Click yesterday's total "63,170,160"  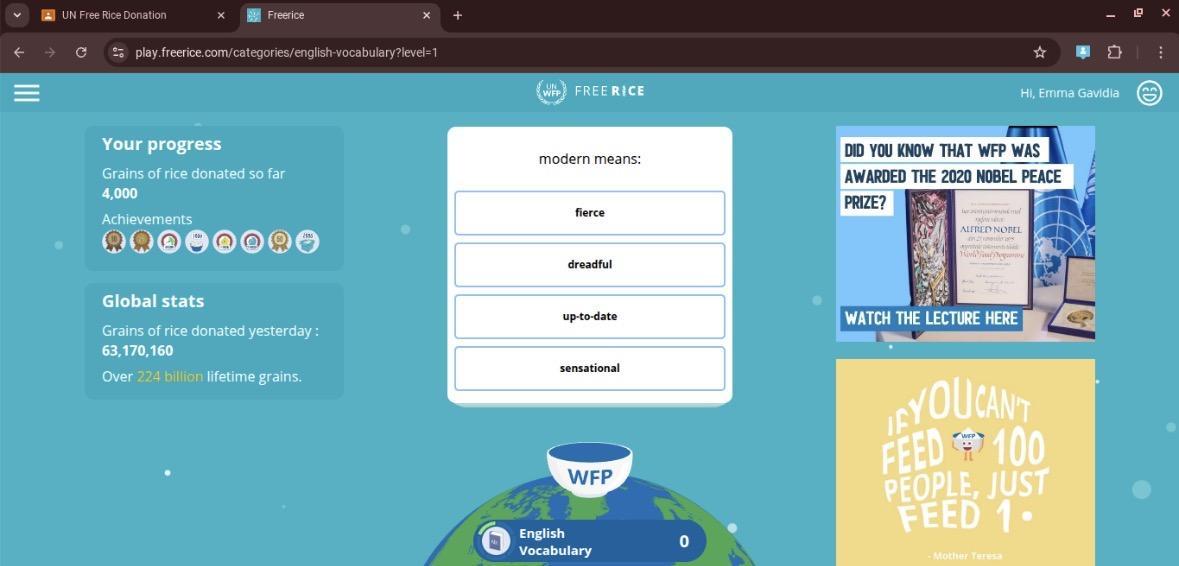138,350
